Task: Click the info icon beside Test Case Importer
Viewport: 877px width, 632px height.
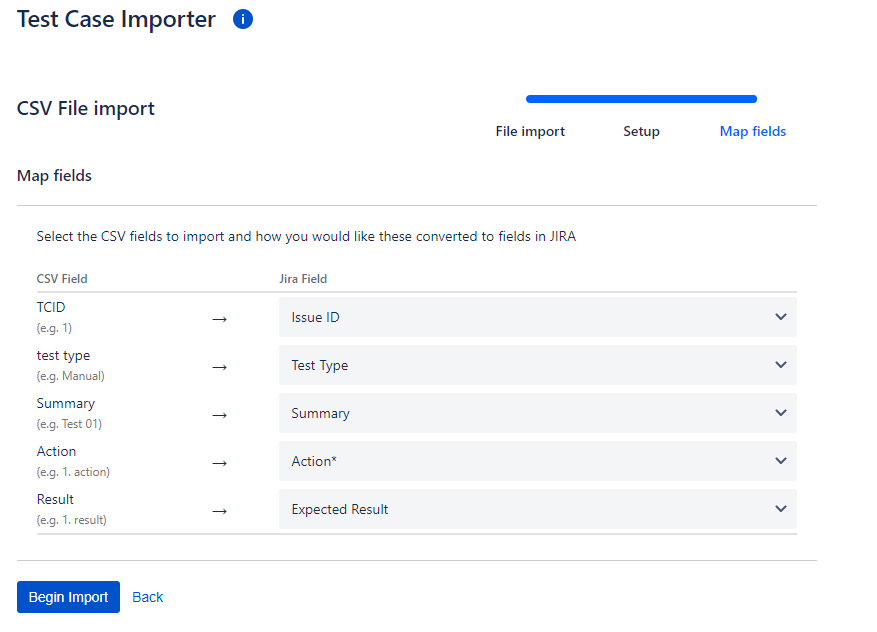Action: (243, 19)
